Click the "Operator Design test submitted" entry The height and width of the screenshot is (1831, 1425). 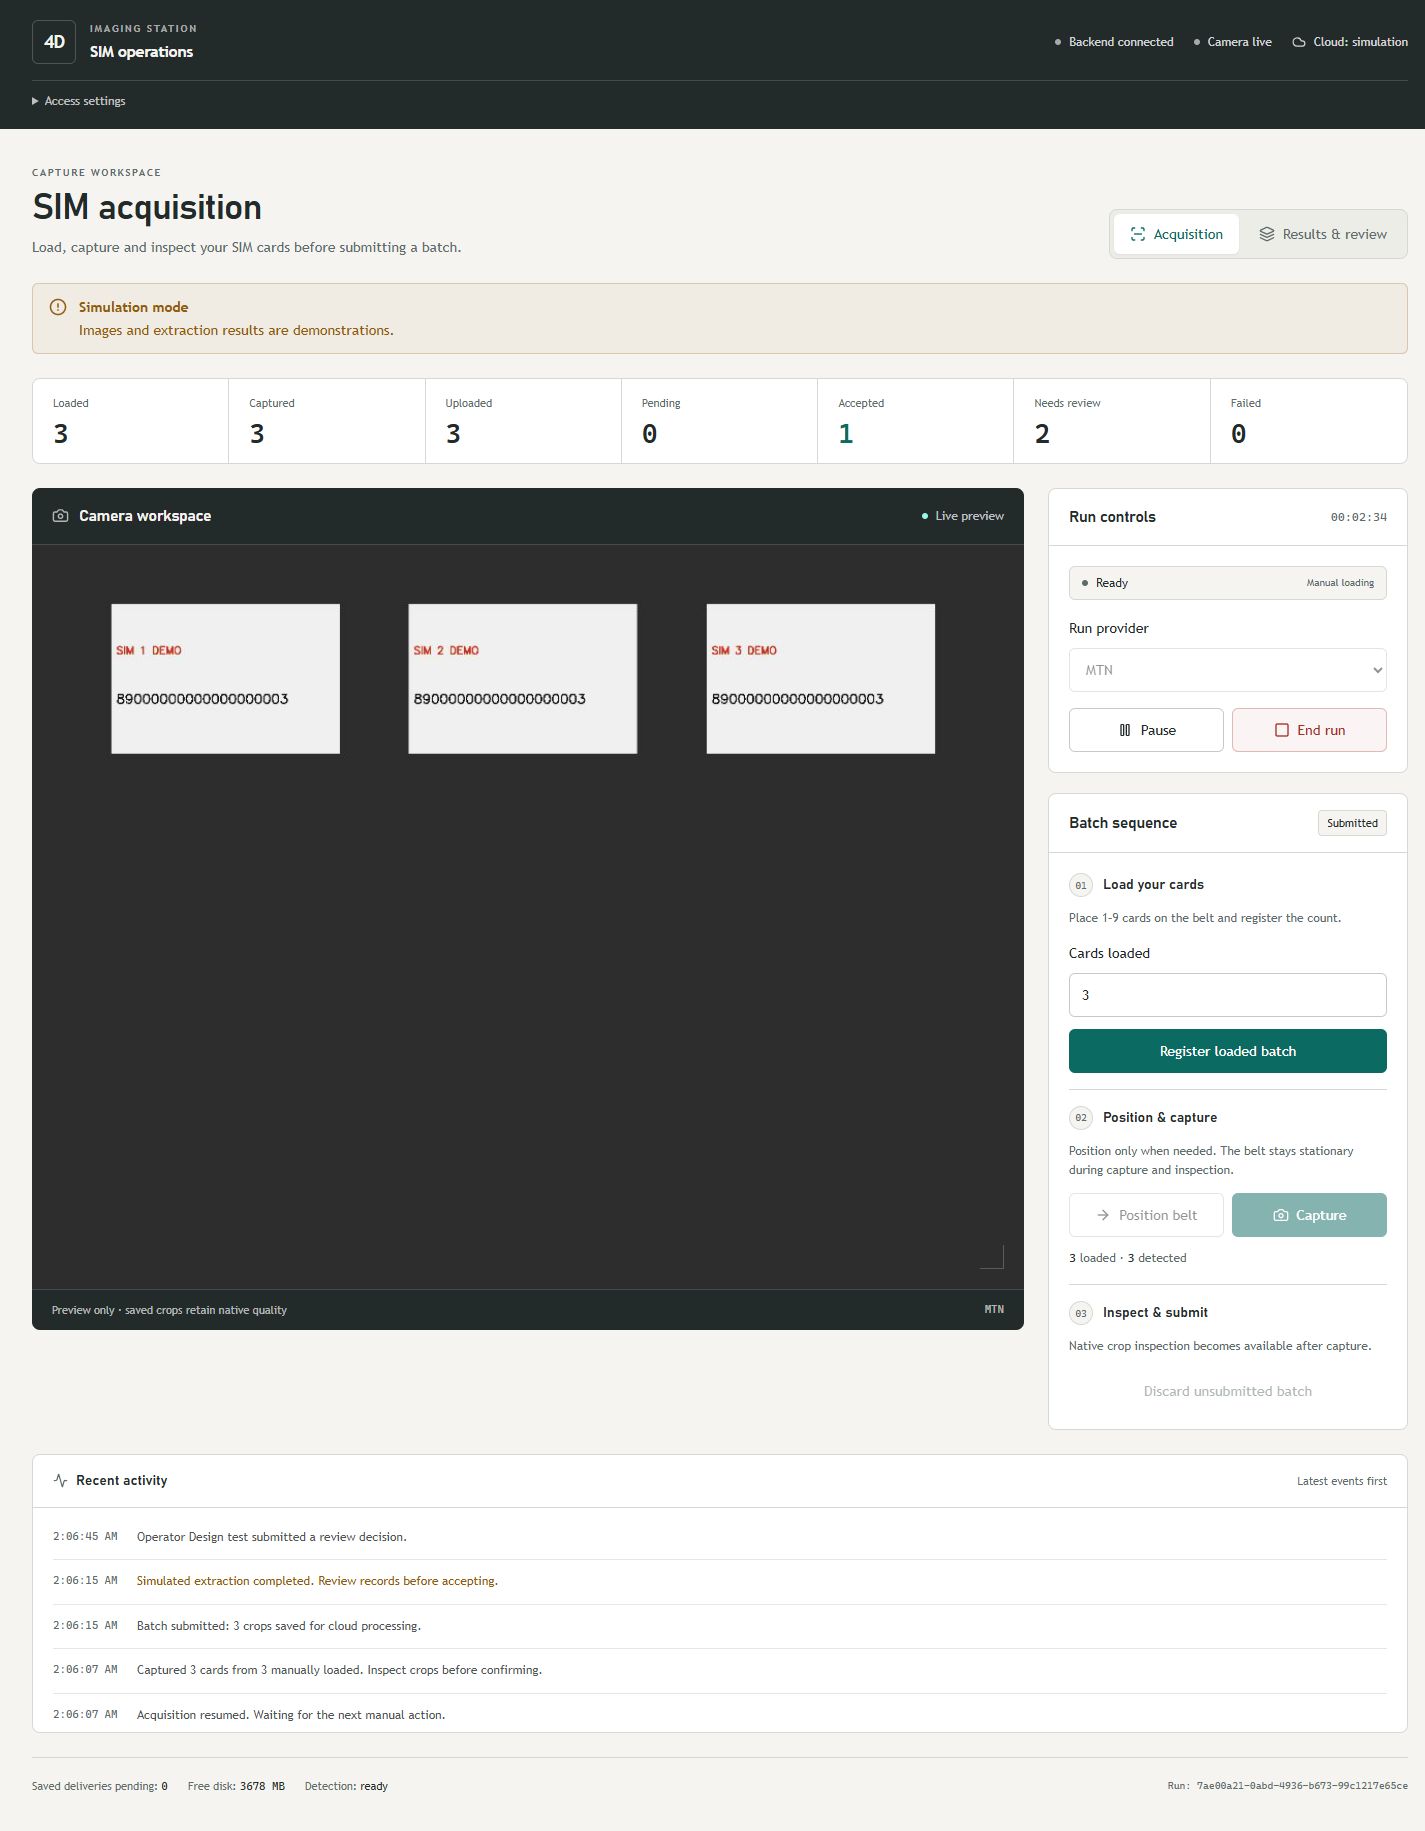pos(720,1537)
